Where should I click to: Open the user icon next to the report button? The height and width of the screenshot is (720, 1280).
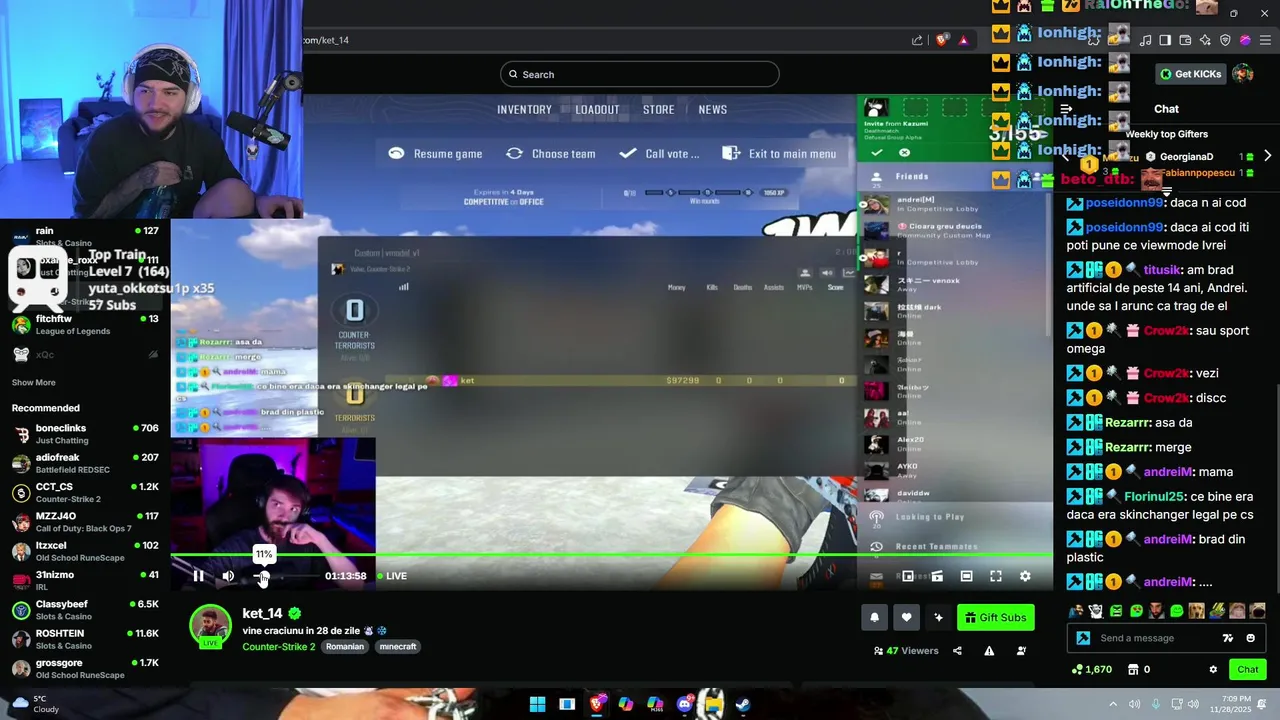coord(1021,651)
